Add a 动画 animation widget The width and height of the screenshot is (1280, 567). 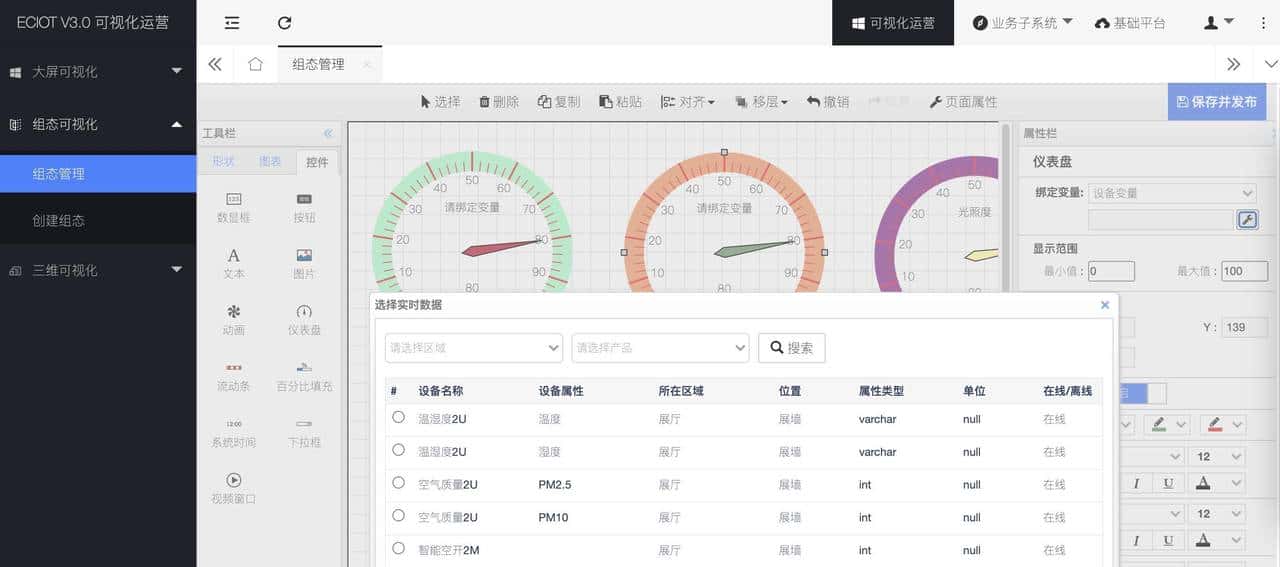(233, 319)
